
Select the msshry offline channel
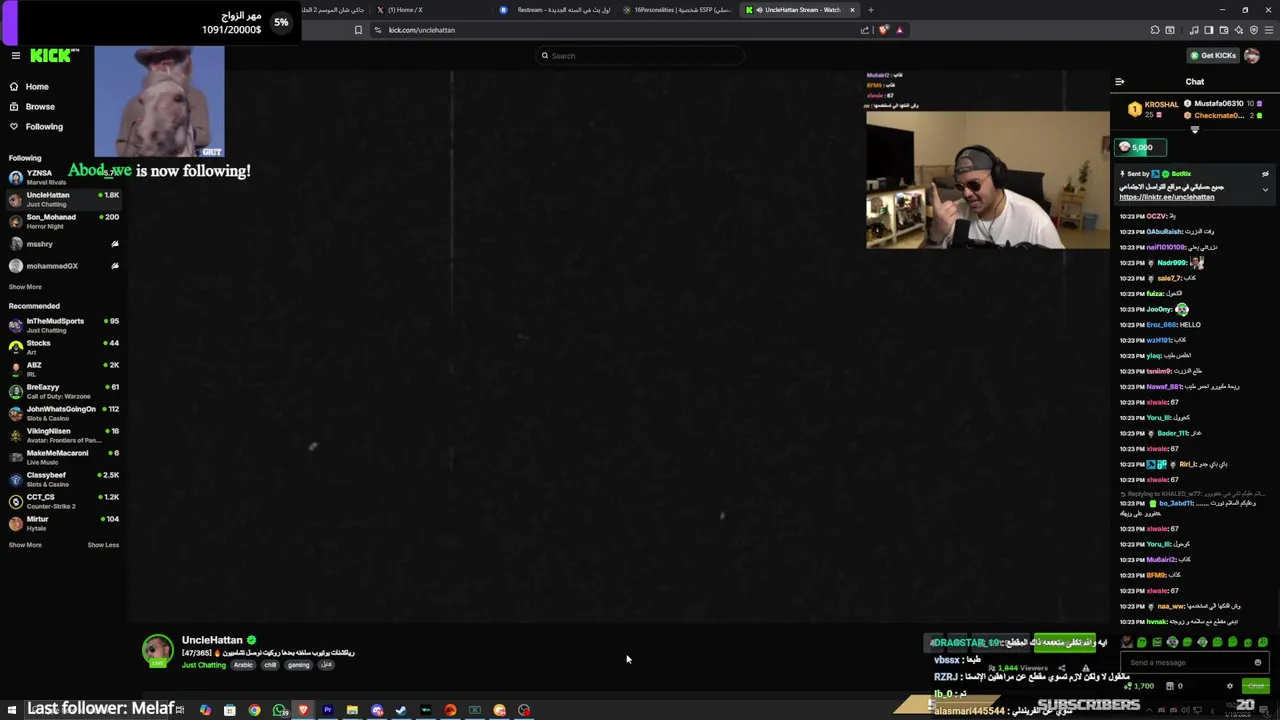(63, 244)
